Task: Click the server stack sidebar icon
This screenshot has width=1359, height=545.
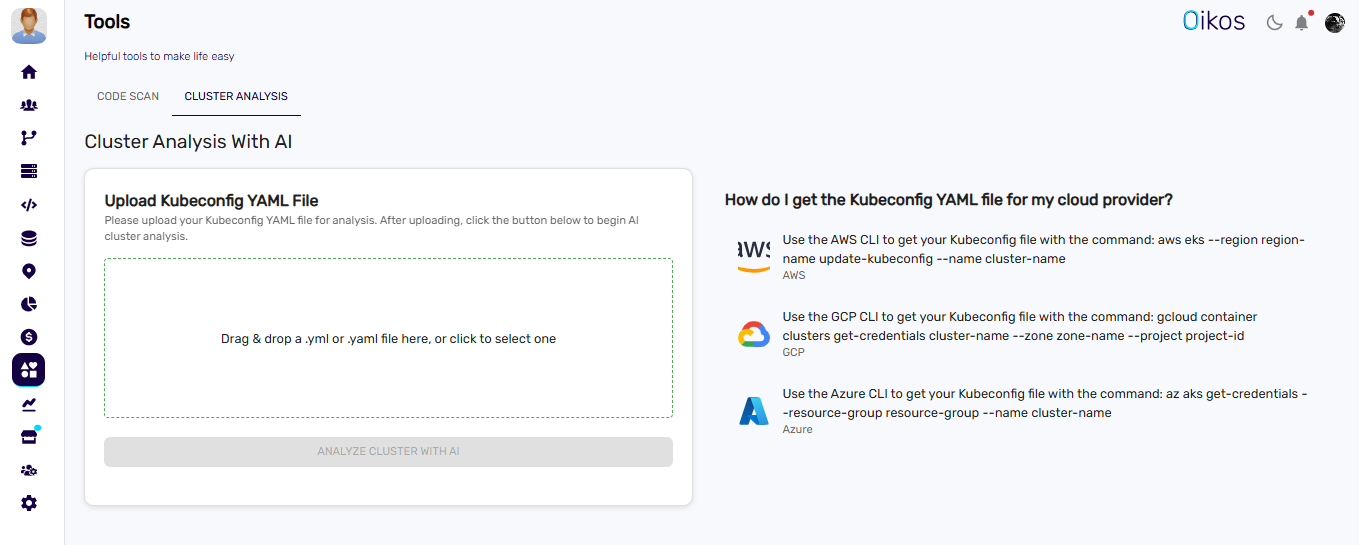Action: (29, 171)
